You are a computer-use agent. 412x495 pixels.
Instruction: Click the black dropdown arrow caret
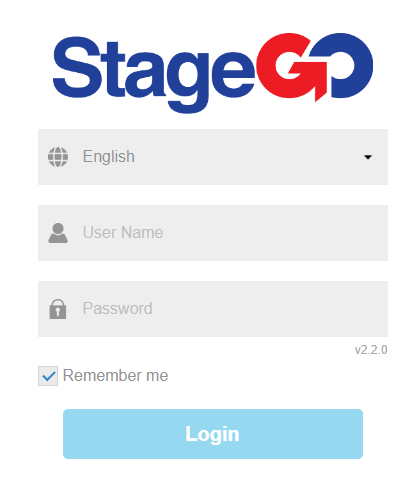(x=368, y=157)
